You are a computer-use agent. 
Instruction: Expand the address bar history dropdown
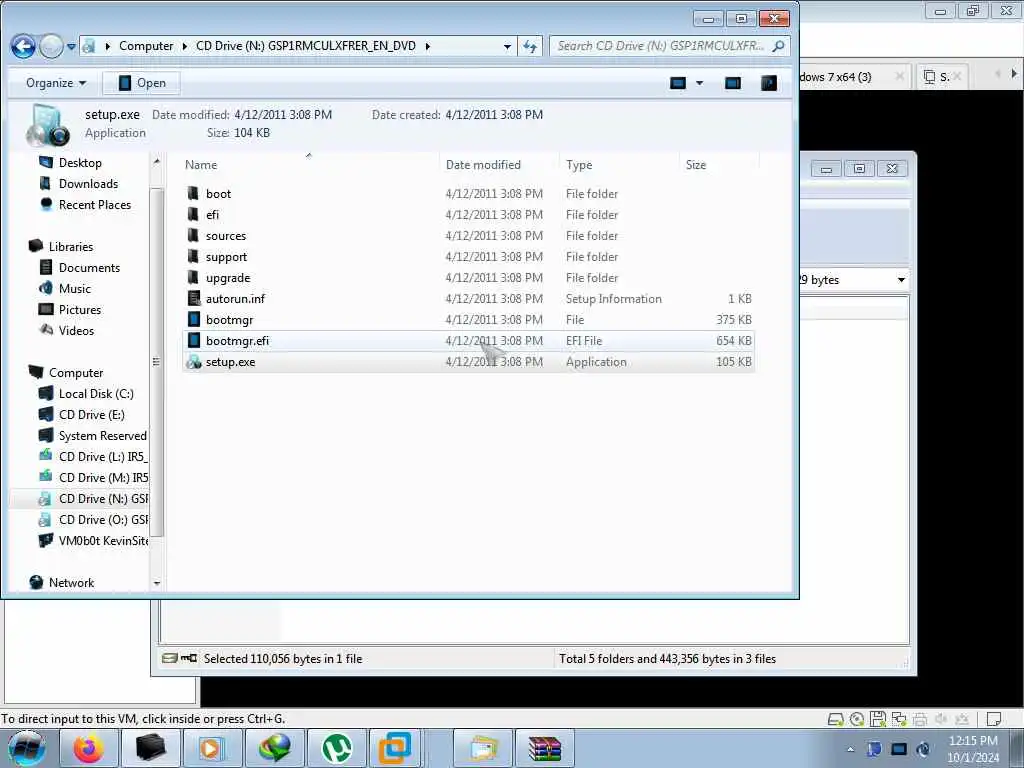coord(507,46)
